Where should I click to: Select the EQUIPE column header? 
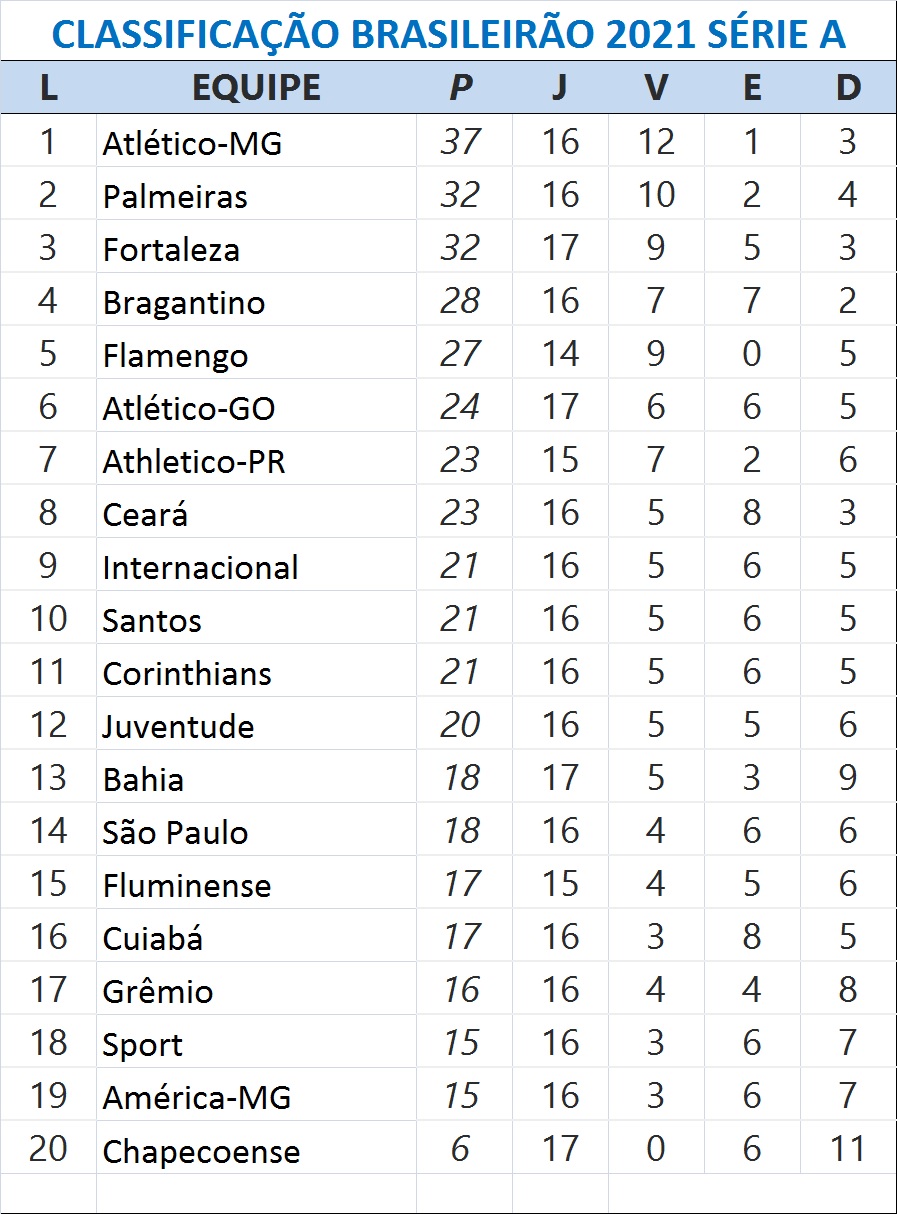(256, 88)
